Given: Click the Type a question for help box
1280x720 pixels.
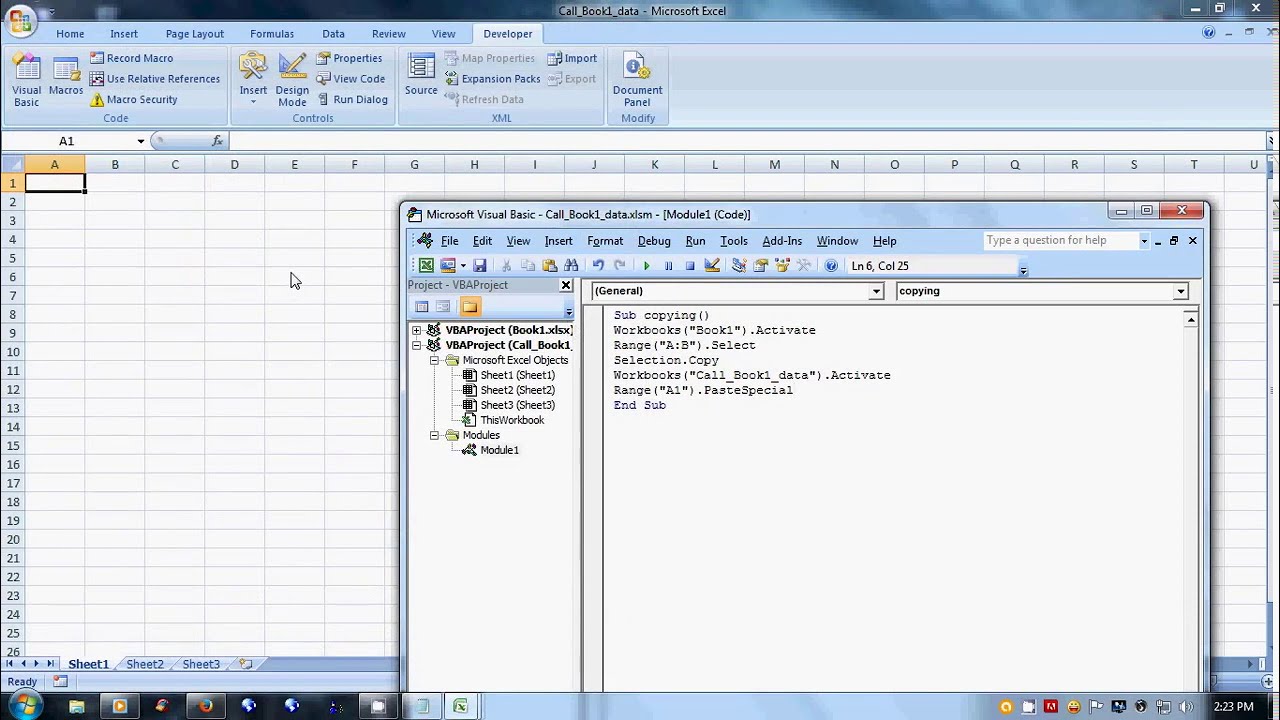Looking at the screenshot, I should 1060,241.
